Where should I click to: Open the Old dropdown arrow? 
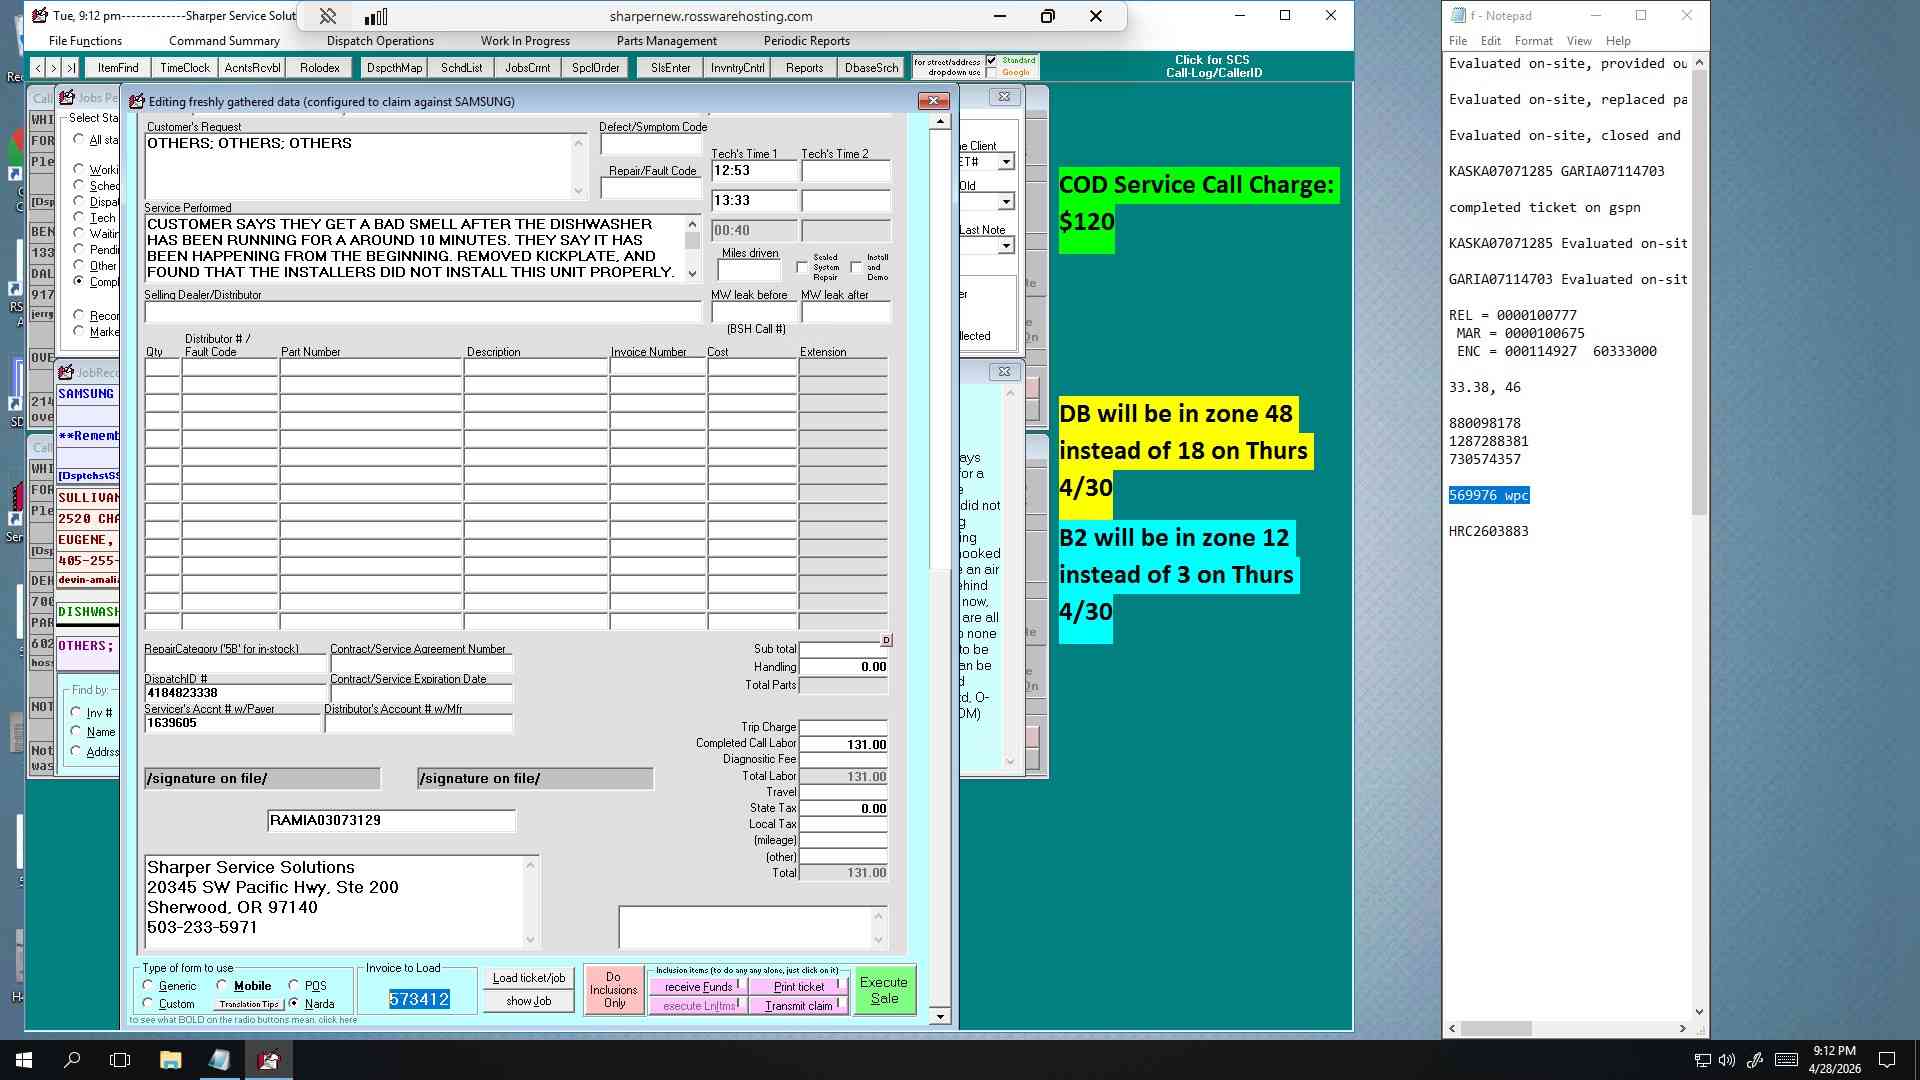(1006, 202)
